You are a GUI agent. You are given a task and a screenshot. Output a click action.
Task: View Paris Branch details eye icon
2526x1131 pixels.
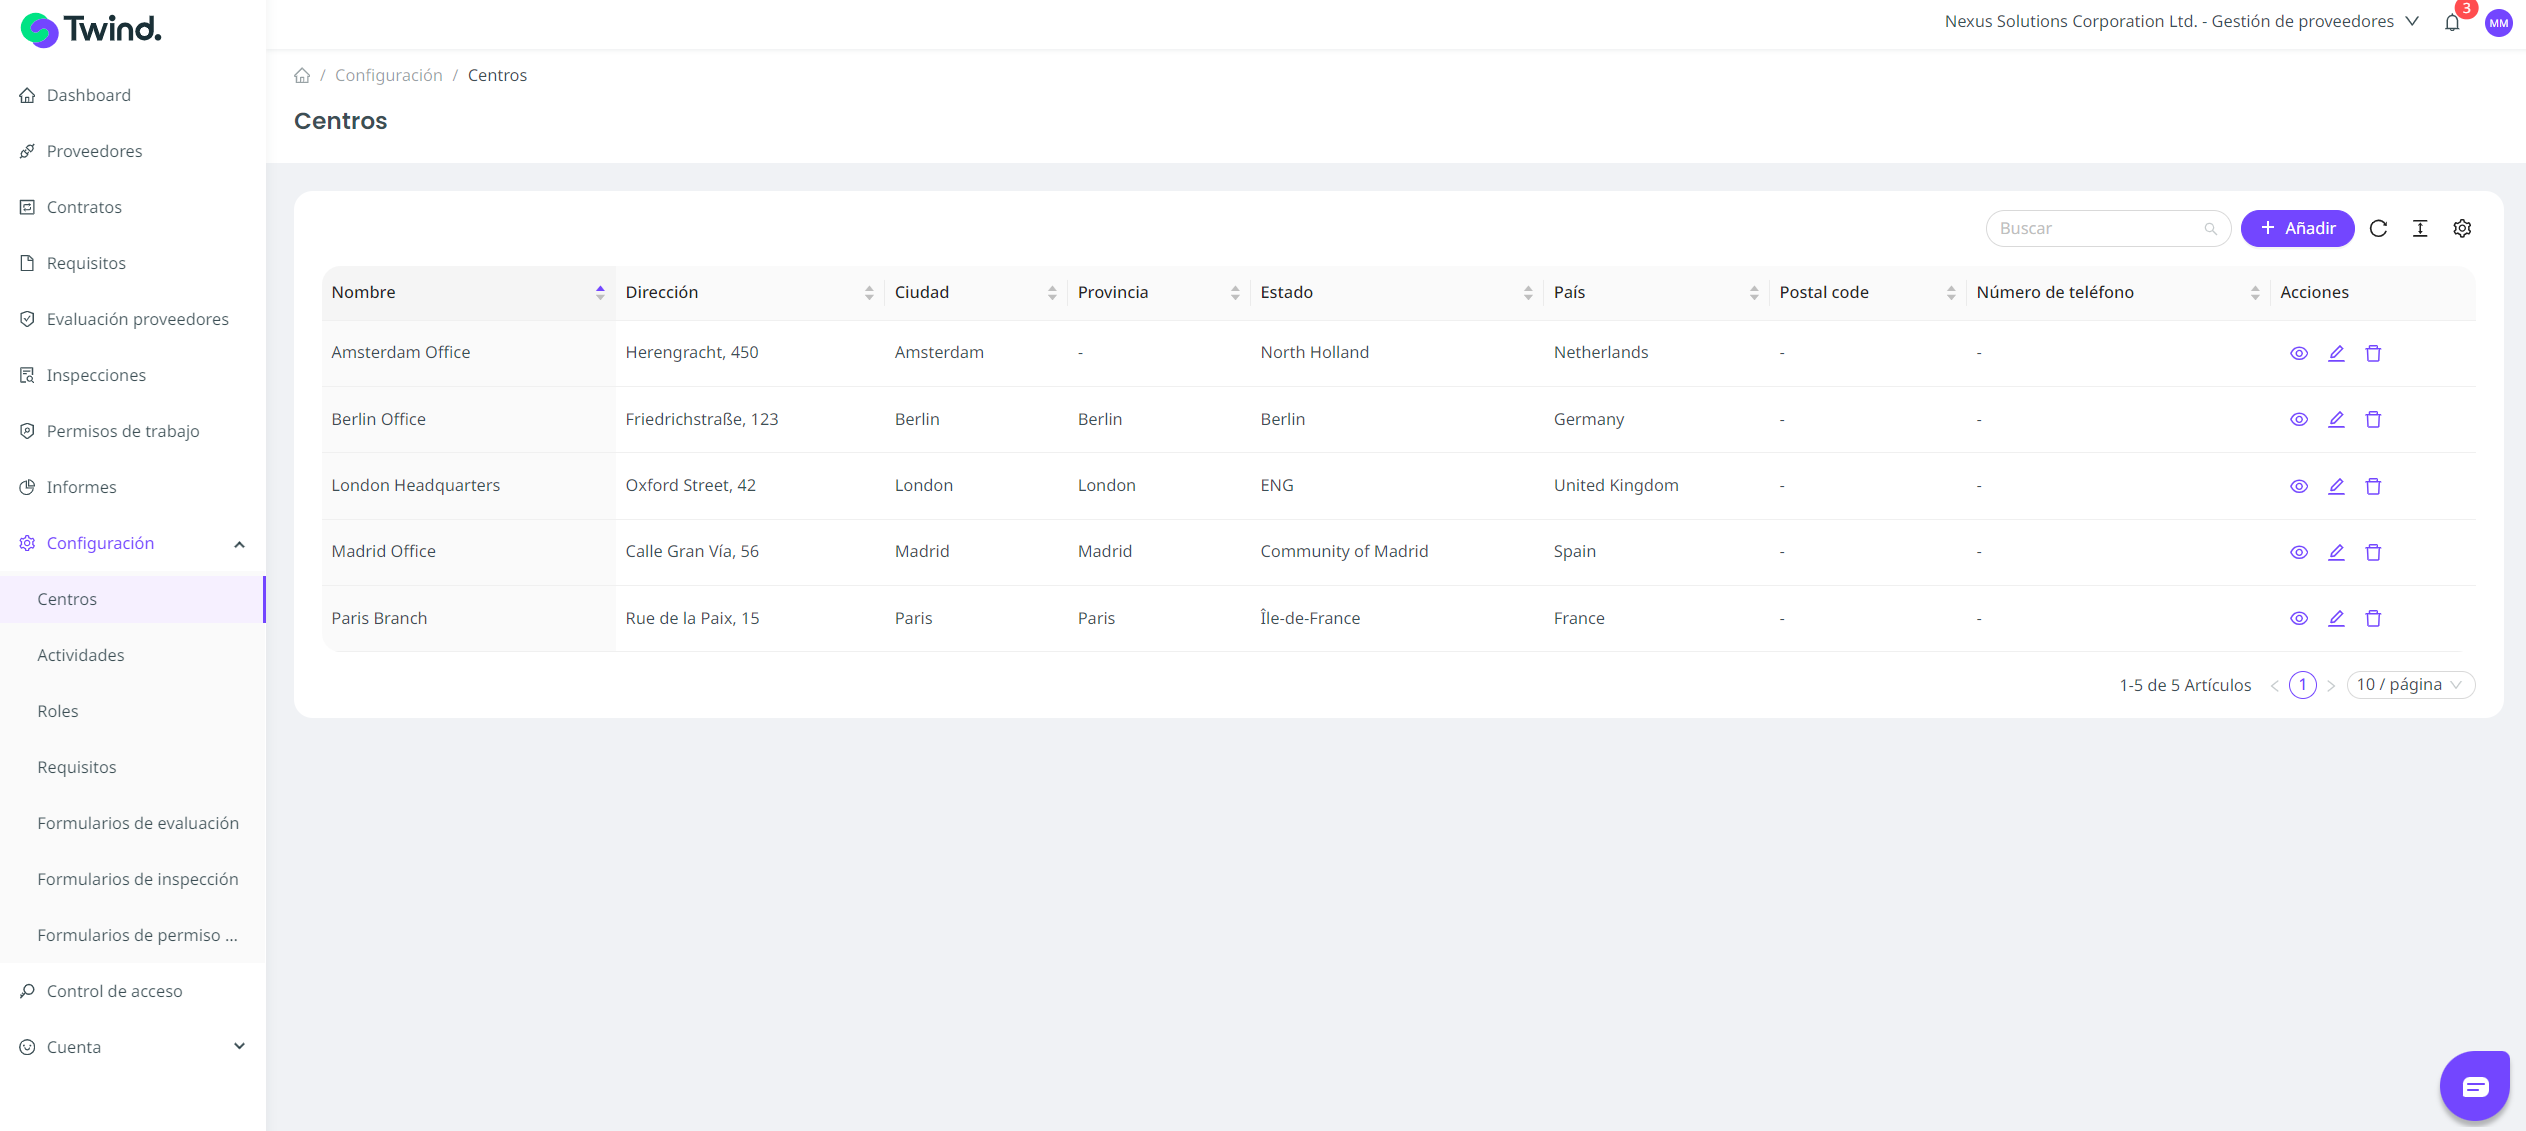(2299, 619)
